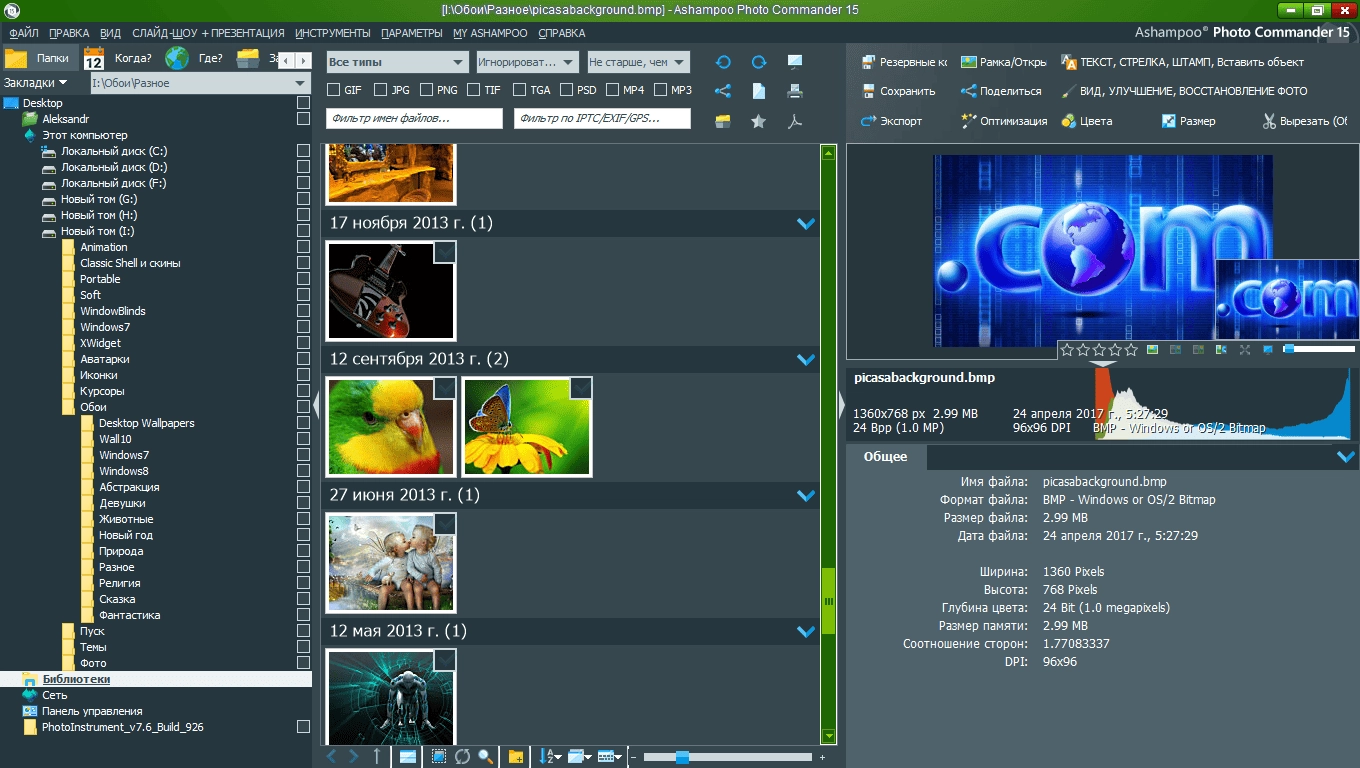Viewport: 1360px width, 768px height.
Task: Click 'Оптимизация' magic wand tool
Action: 1004,121
